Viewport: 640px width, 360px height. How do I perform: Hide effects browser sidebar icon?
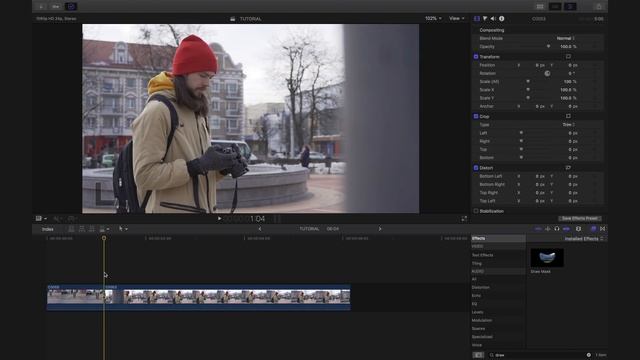(x=478, y=355)
